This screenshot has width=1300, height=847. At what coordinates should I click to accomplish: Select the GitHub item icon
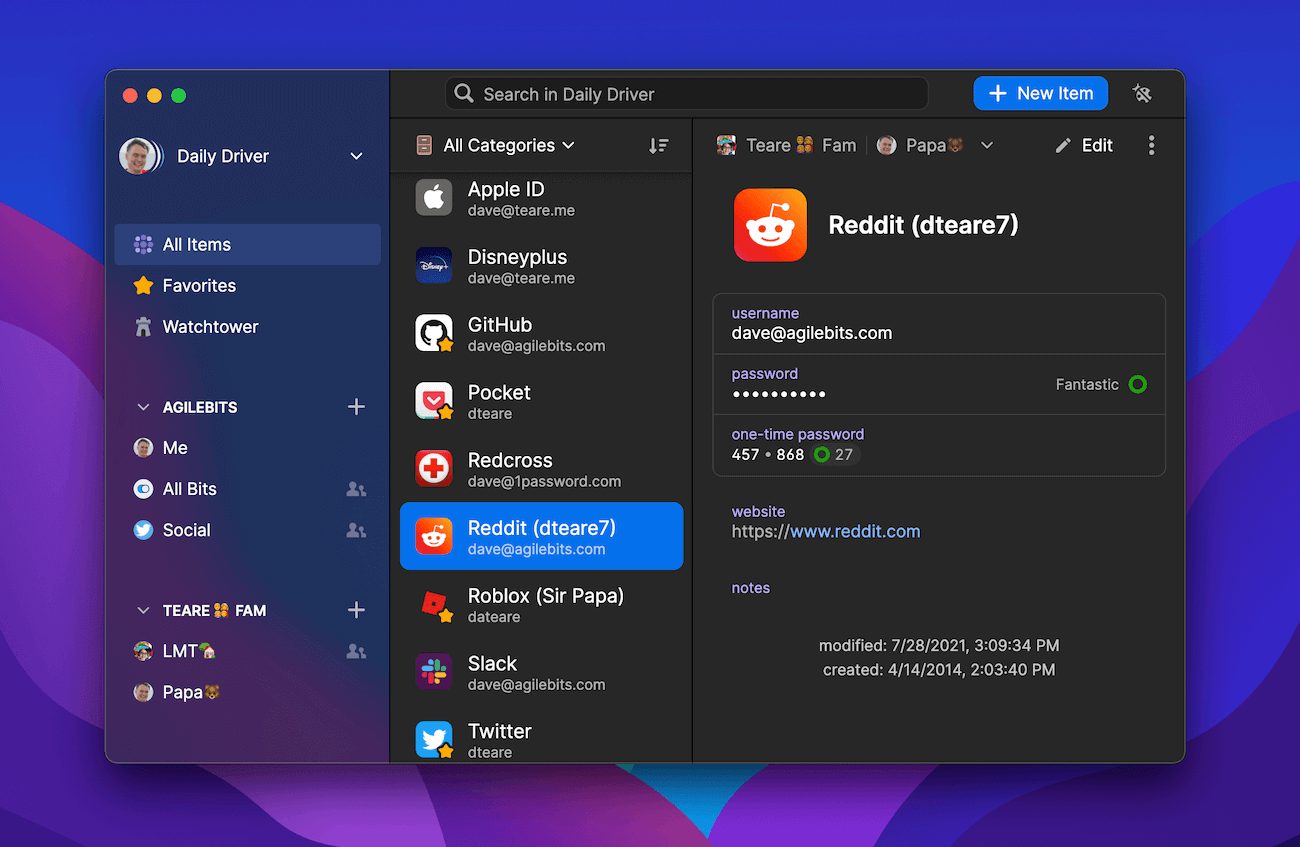tap(433, 334)
